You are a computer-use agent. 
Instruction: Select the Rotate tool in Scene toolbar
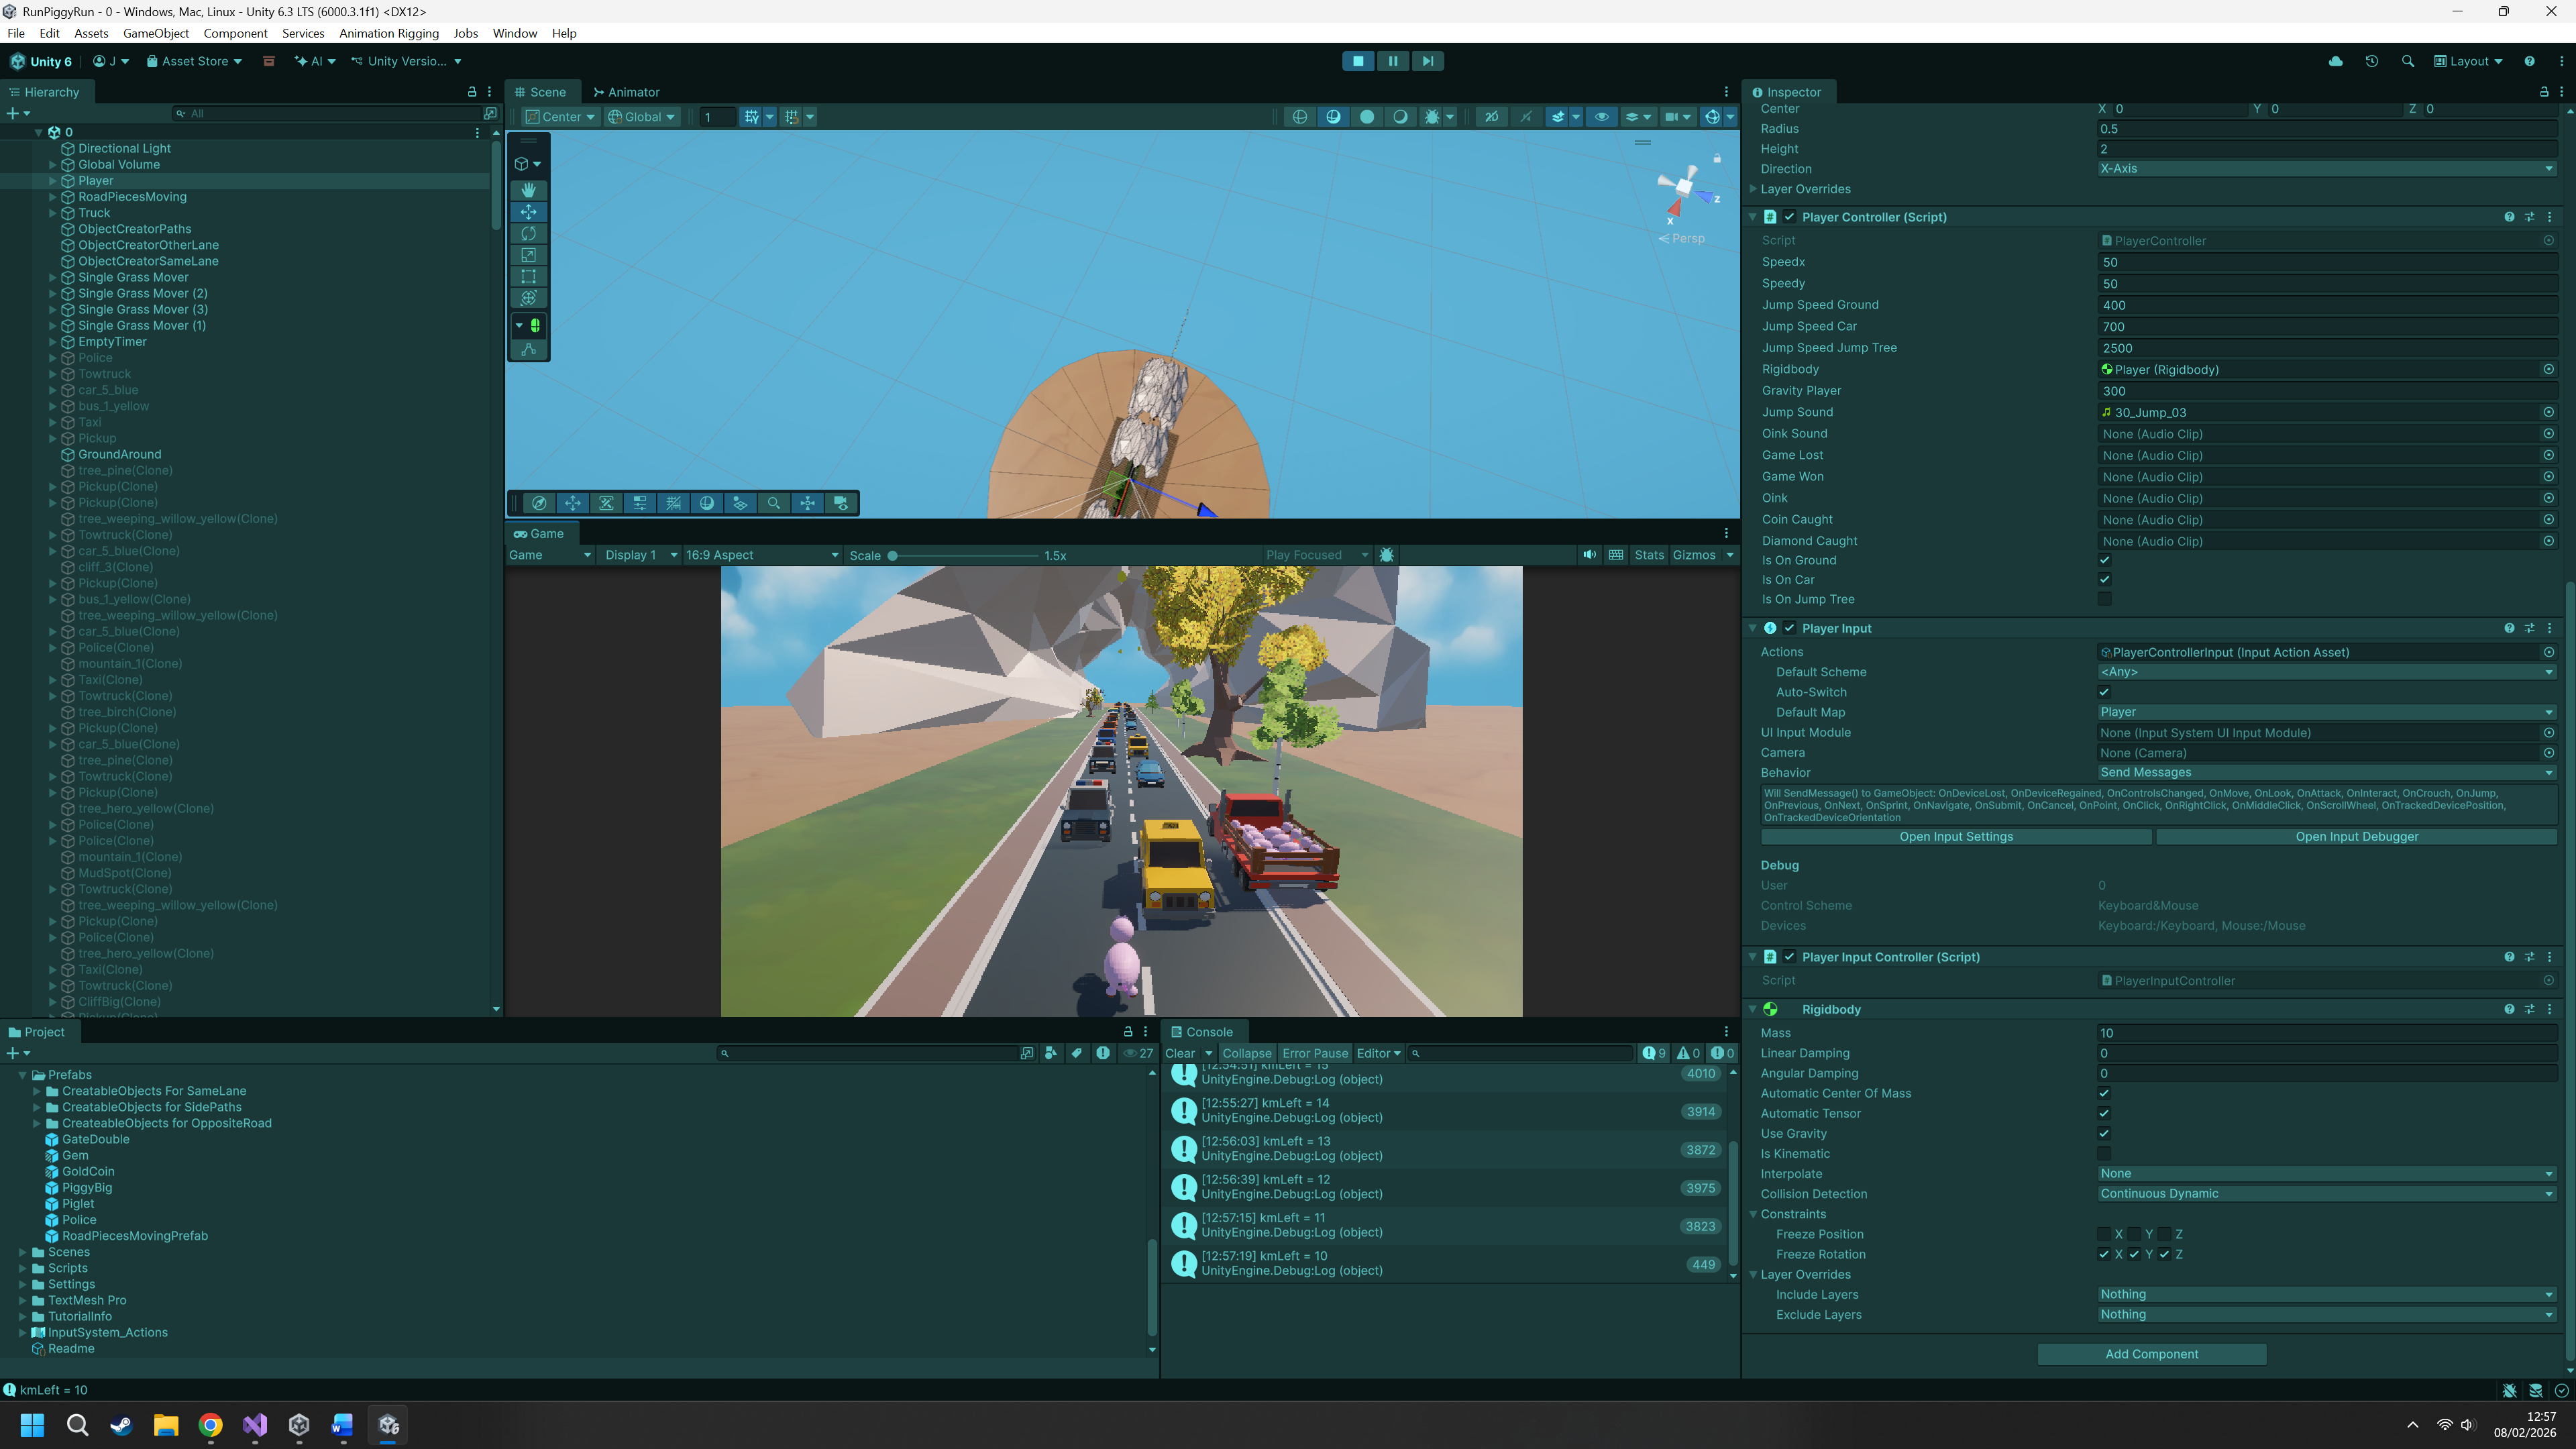[528, 233]
